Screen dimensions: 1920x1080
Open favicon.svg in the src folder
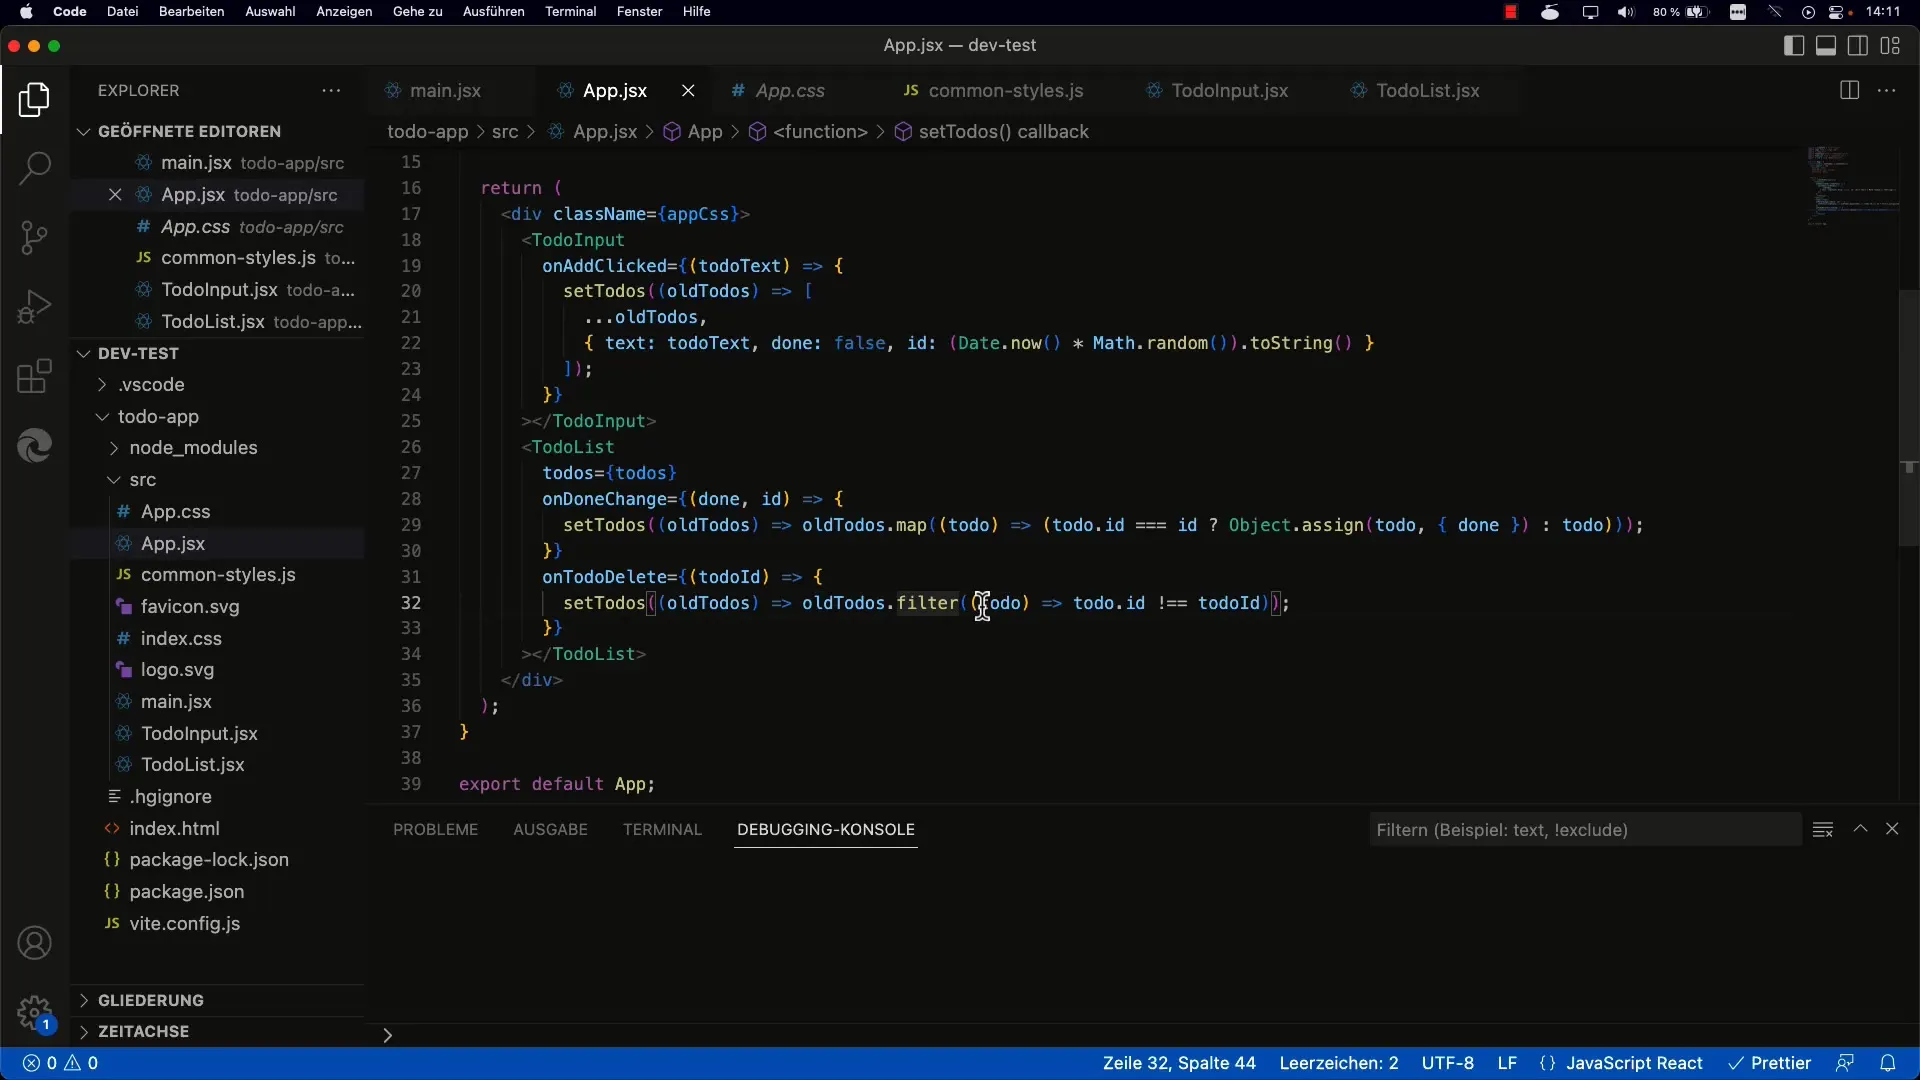pyautogui.click(x=190, y=606)
